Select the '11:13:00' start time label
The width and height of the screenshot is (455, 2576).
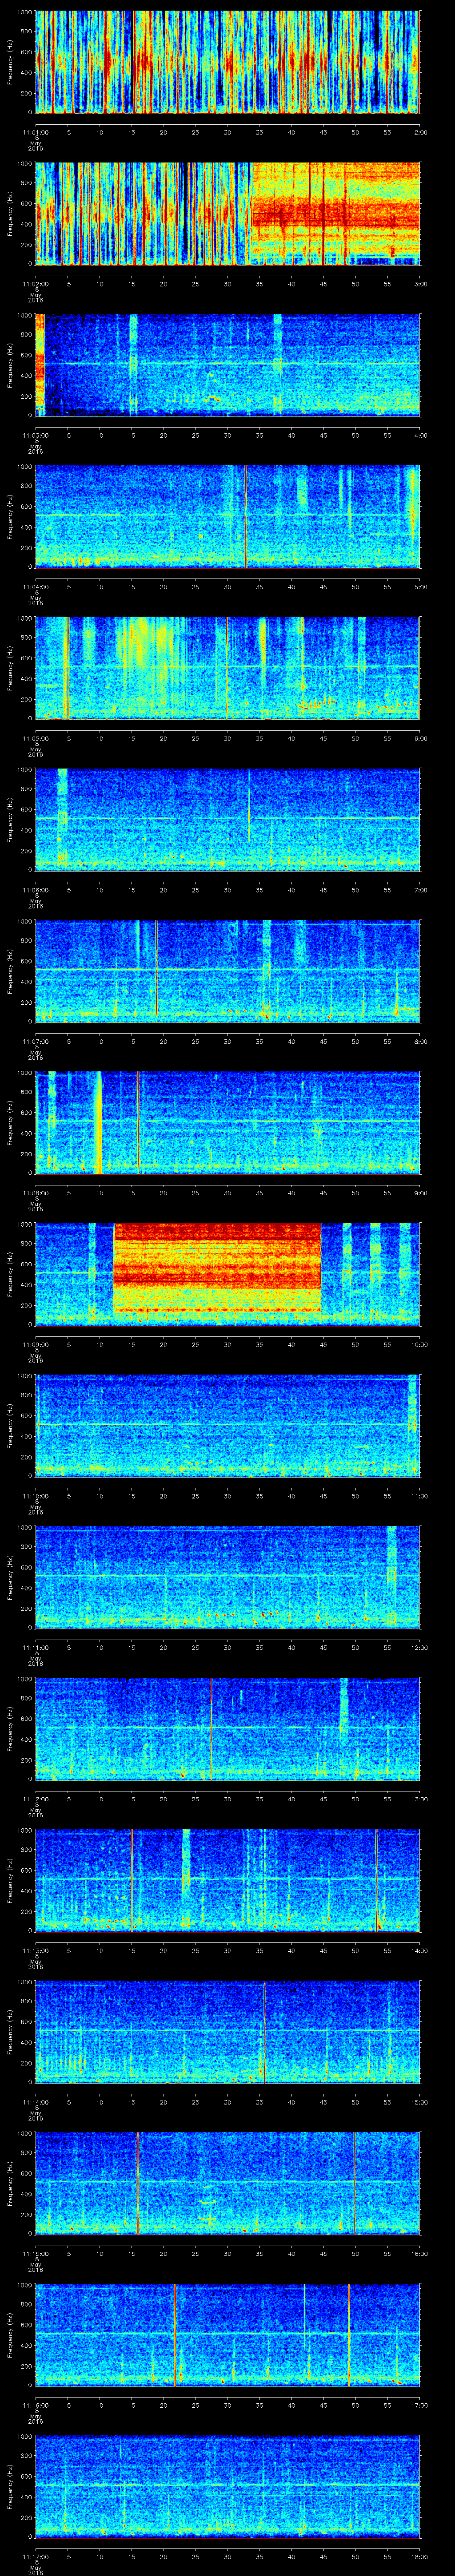click(35, 1950)
